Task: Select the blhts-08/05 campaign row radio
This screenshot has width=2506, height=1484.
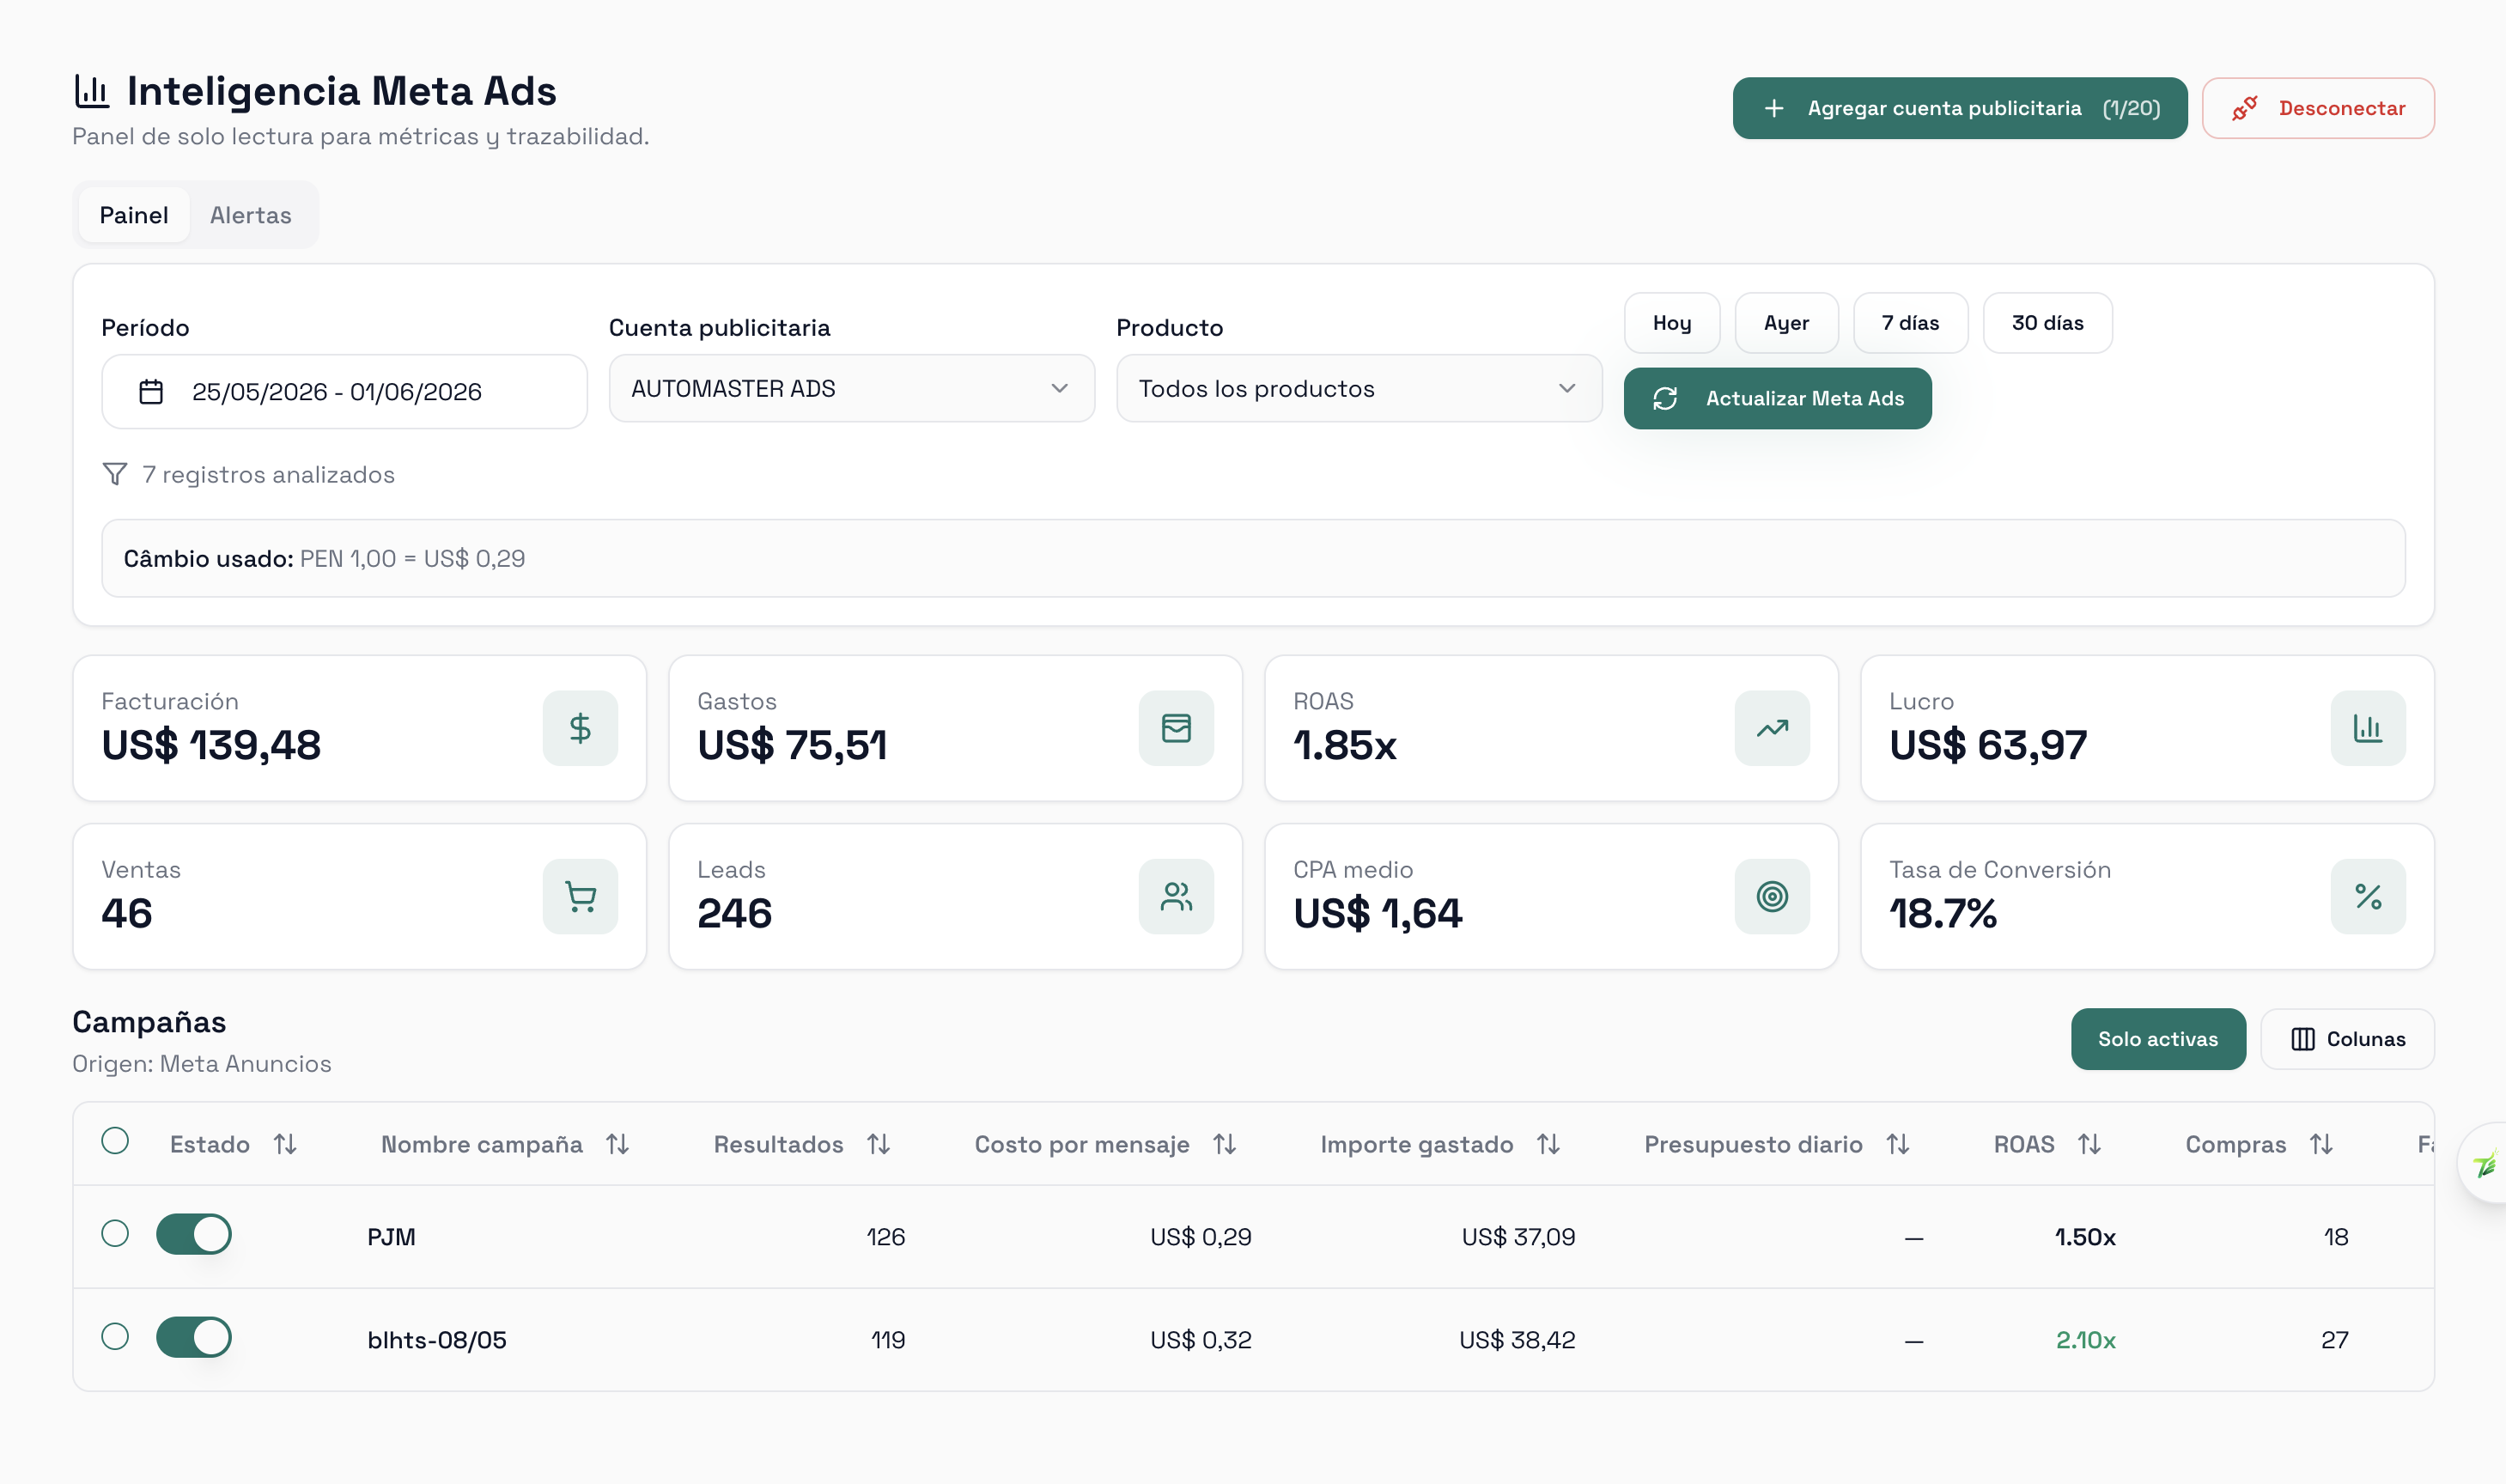Action: tap(115, 1337)
